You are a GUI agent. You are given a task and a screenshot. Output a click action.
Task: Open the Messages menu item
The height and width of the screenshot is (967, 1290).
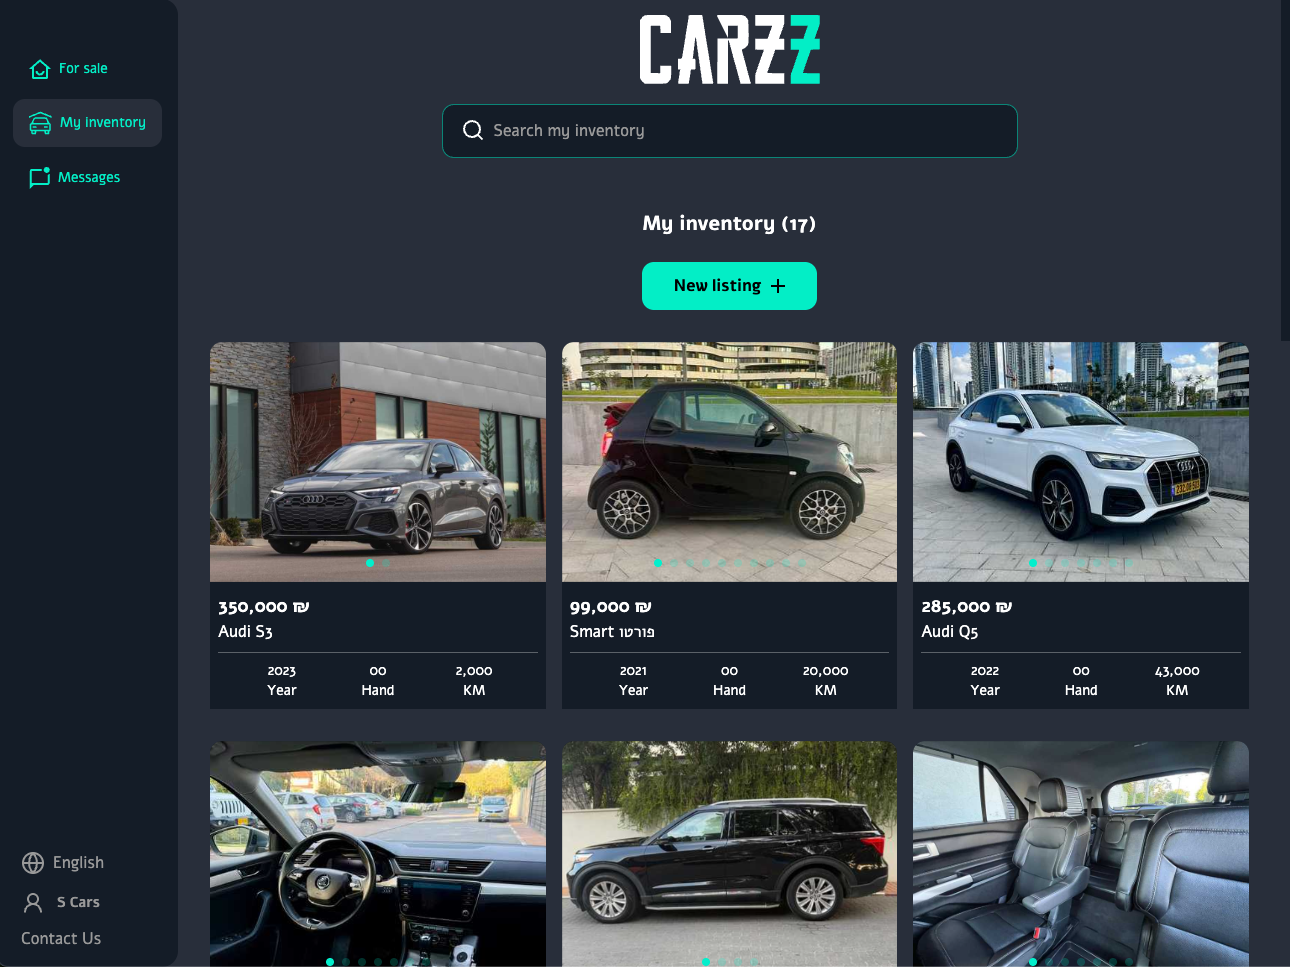[75, 177]
